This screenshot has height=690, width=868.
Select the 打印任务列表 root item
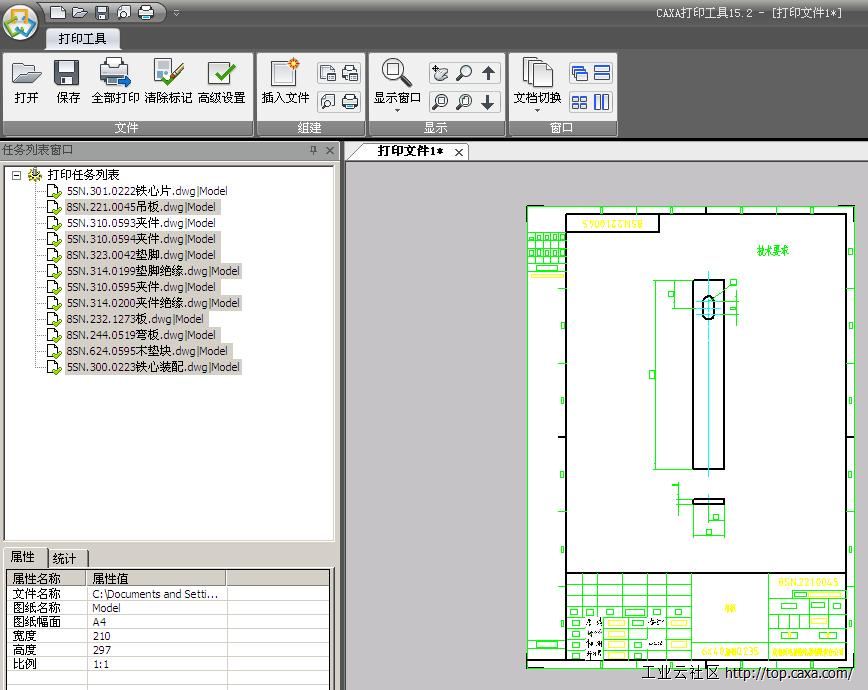coord(83,175)
